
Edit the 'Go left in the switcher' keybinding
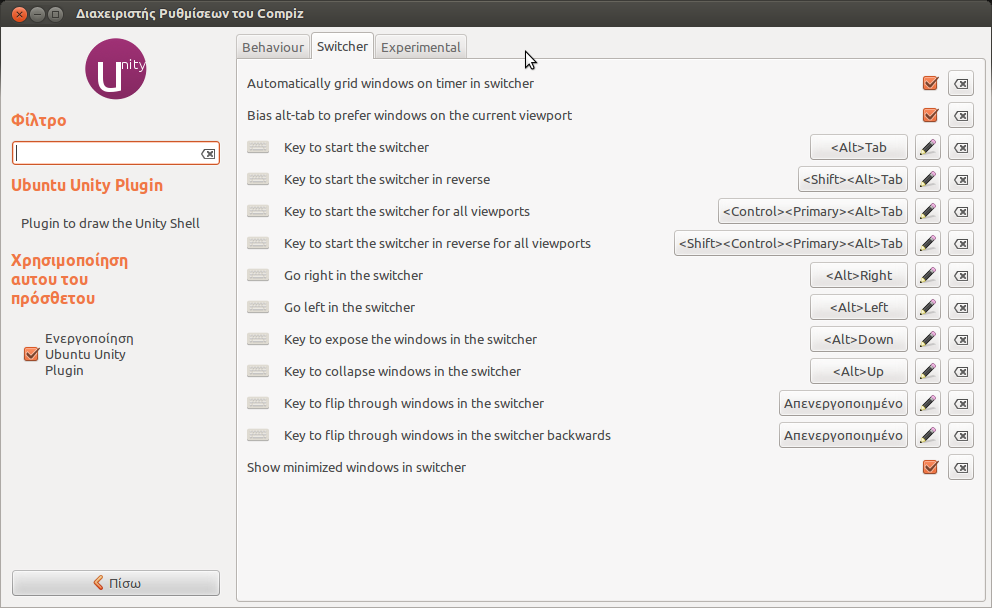(927, 308)
